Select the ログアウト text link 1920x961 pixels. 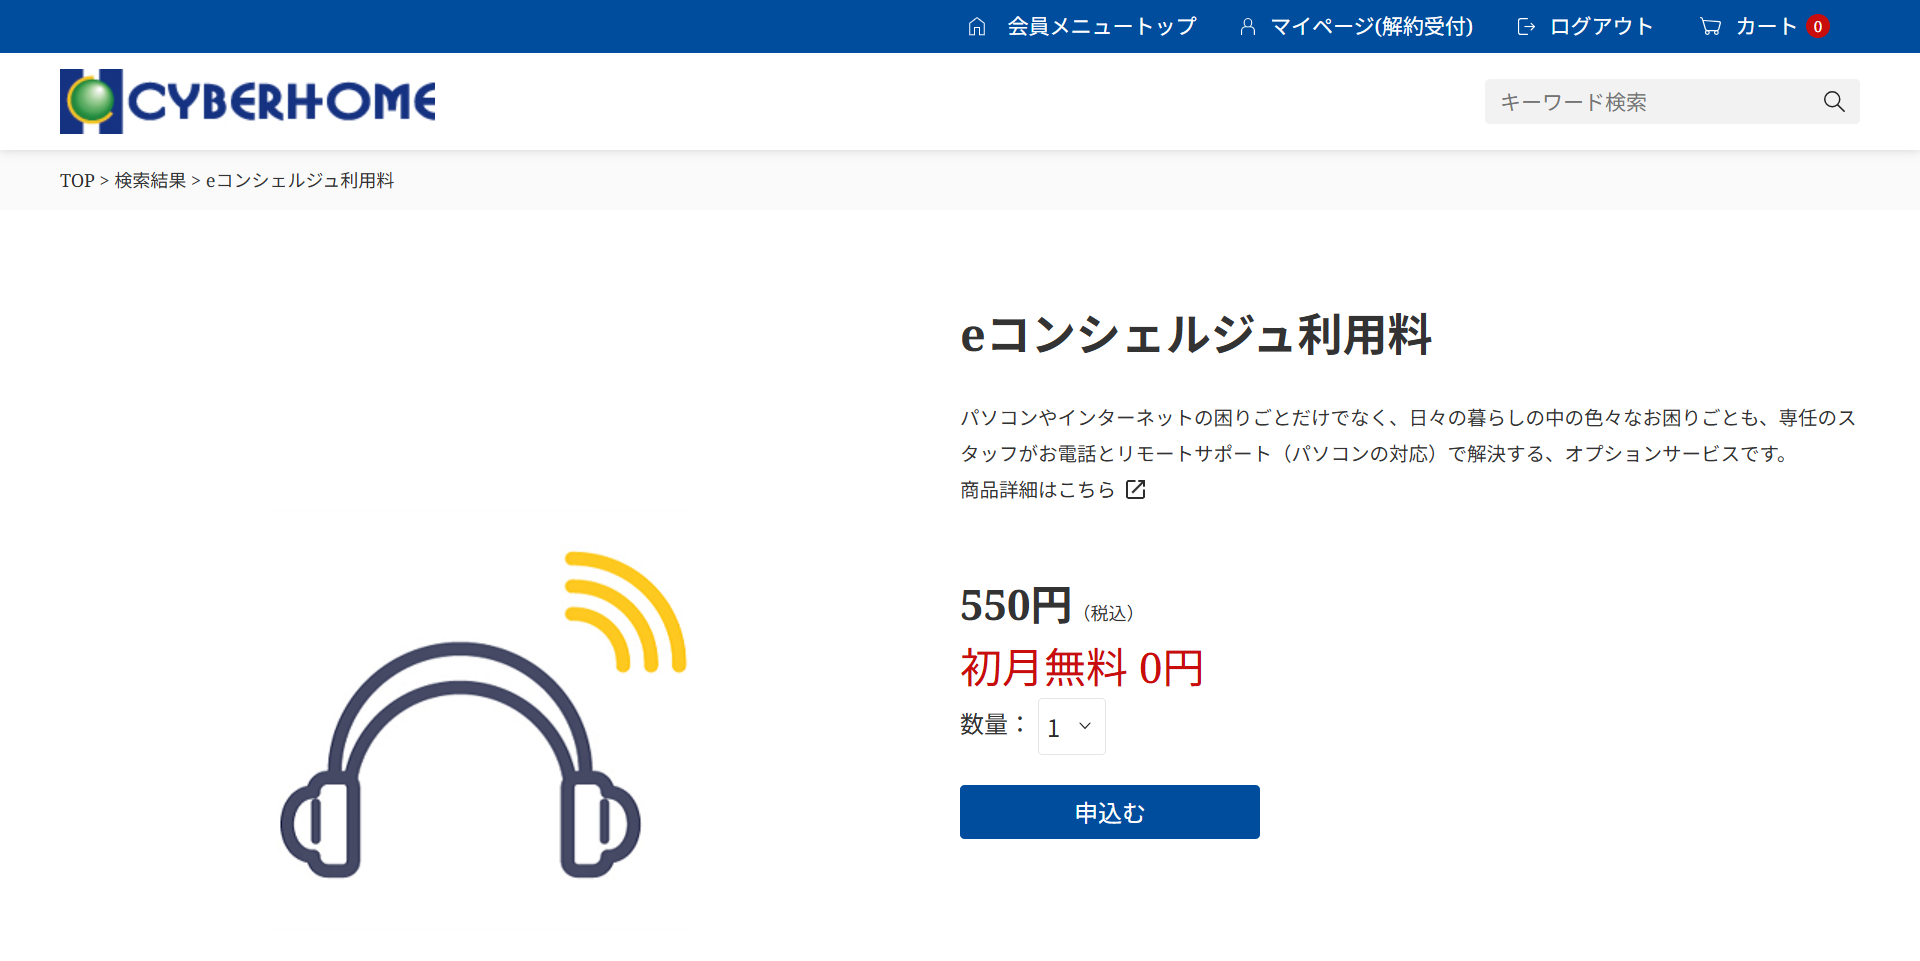1601,27
